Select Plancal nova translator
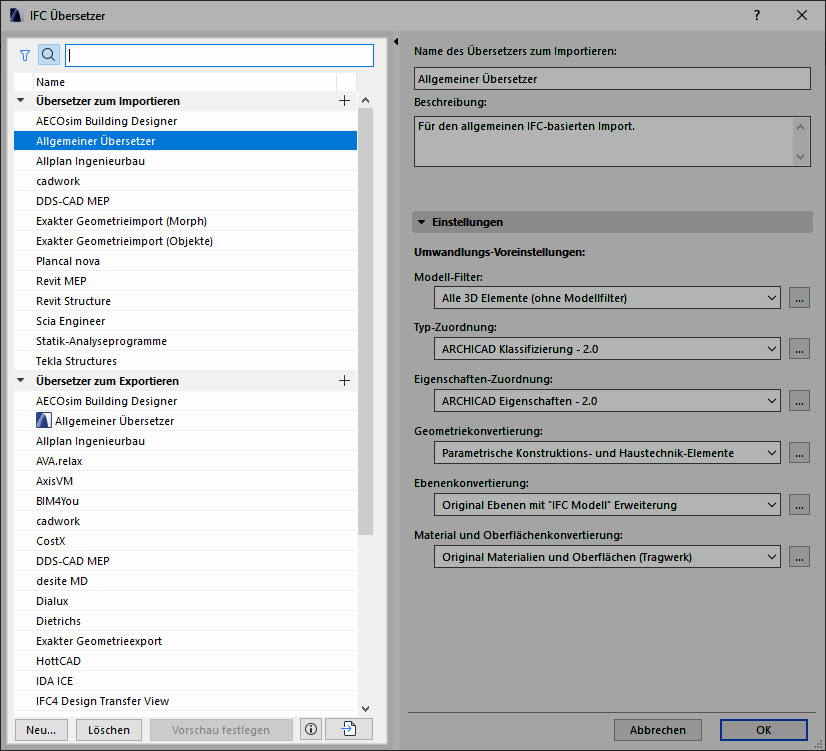The height and width of the screenshot is (751, 826). pos(185,261)
